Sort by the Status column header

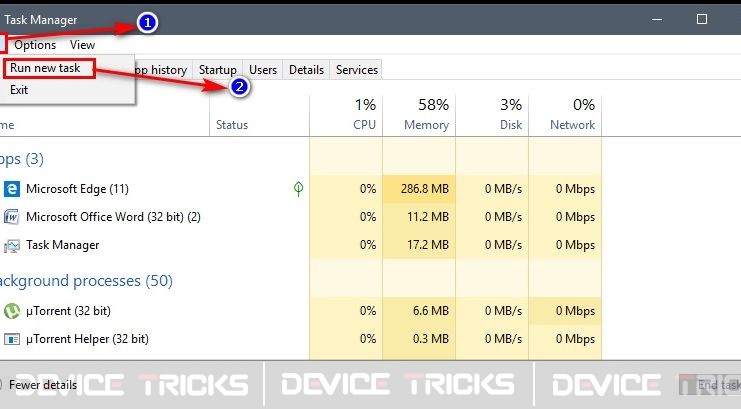[x=259, y=116]
